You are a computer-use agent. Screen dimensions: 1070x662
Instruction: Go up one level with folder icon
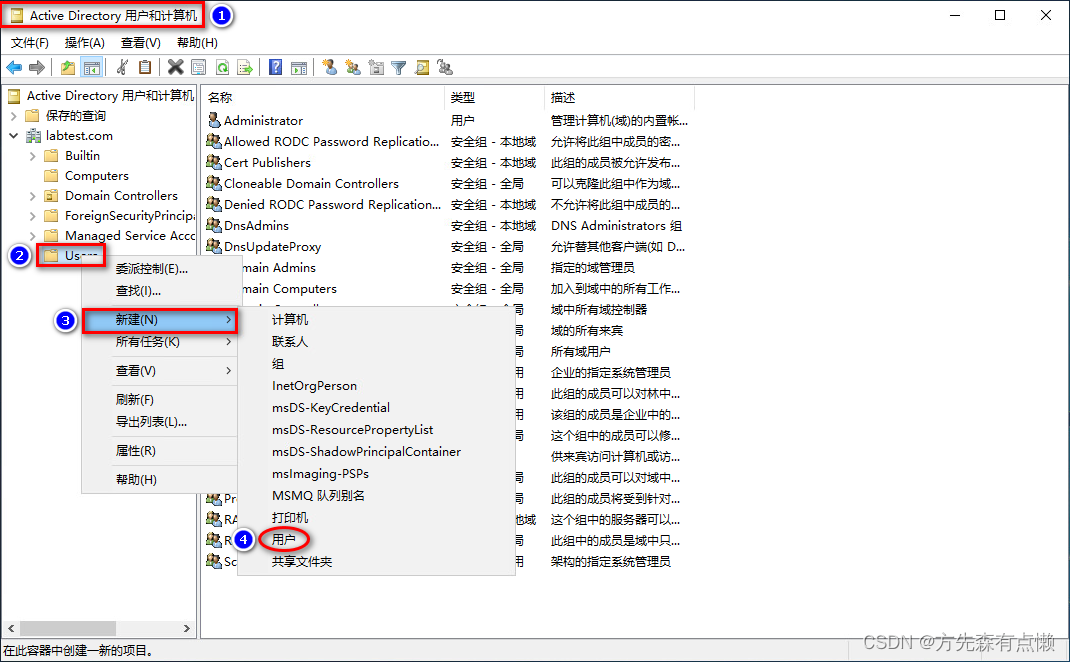tap(68, 67)
